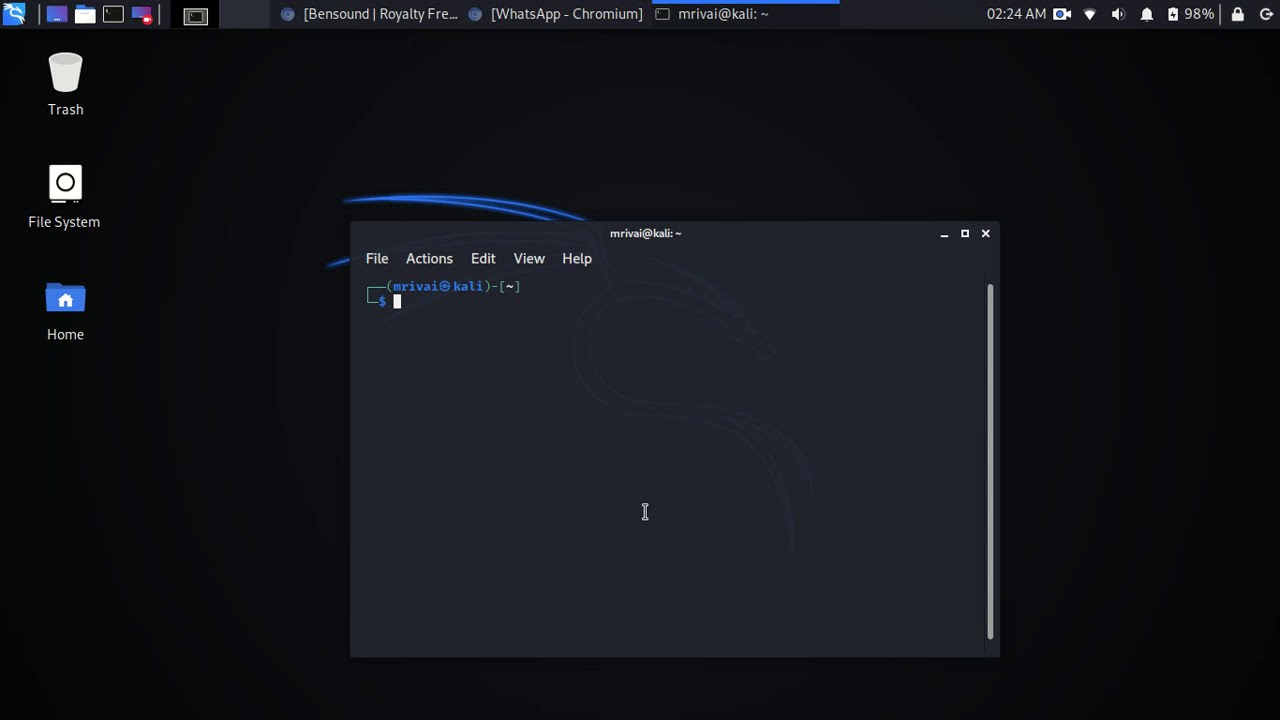
Task: Select mrivai@kali taskbar window button
Action: 745,14
